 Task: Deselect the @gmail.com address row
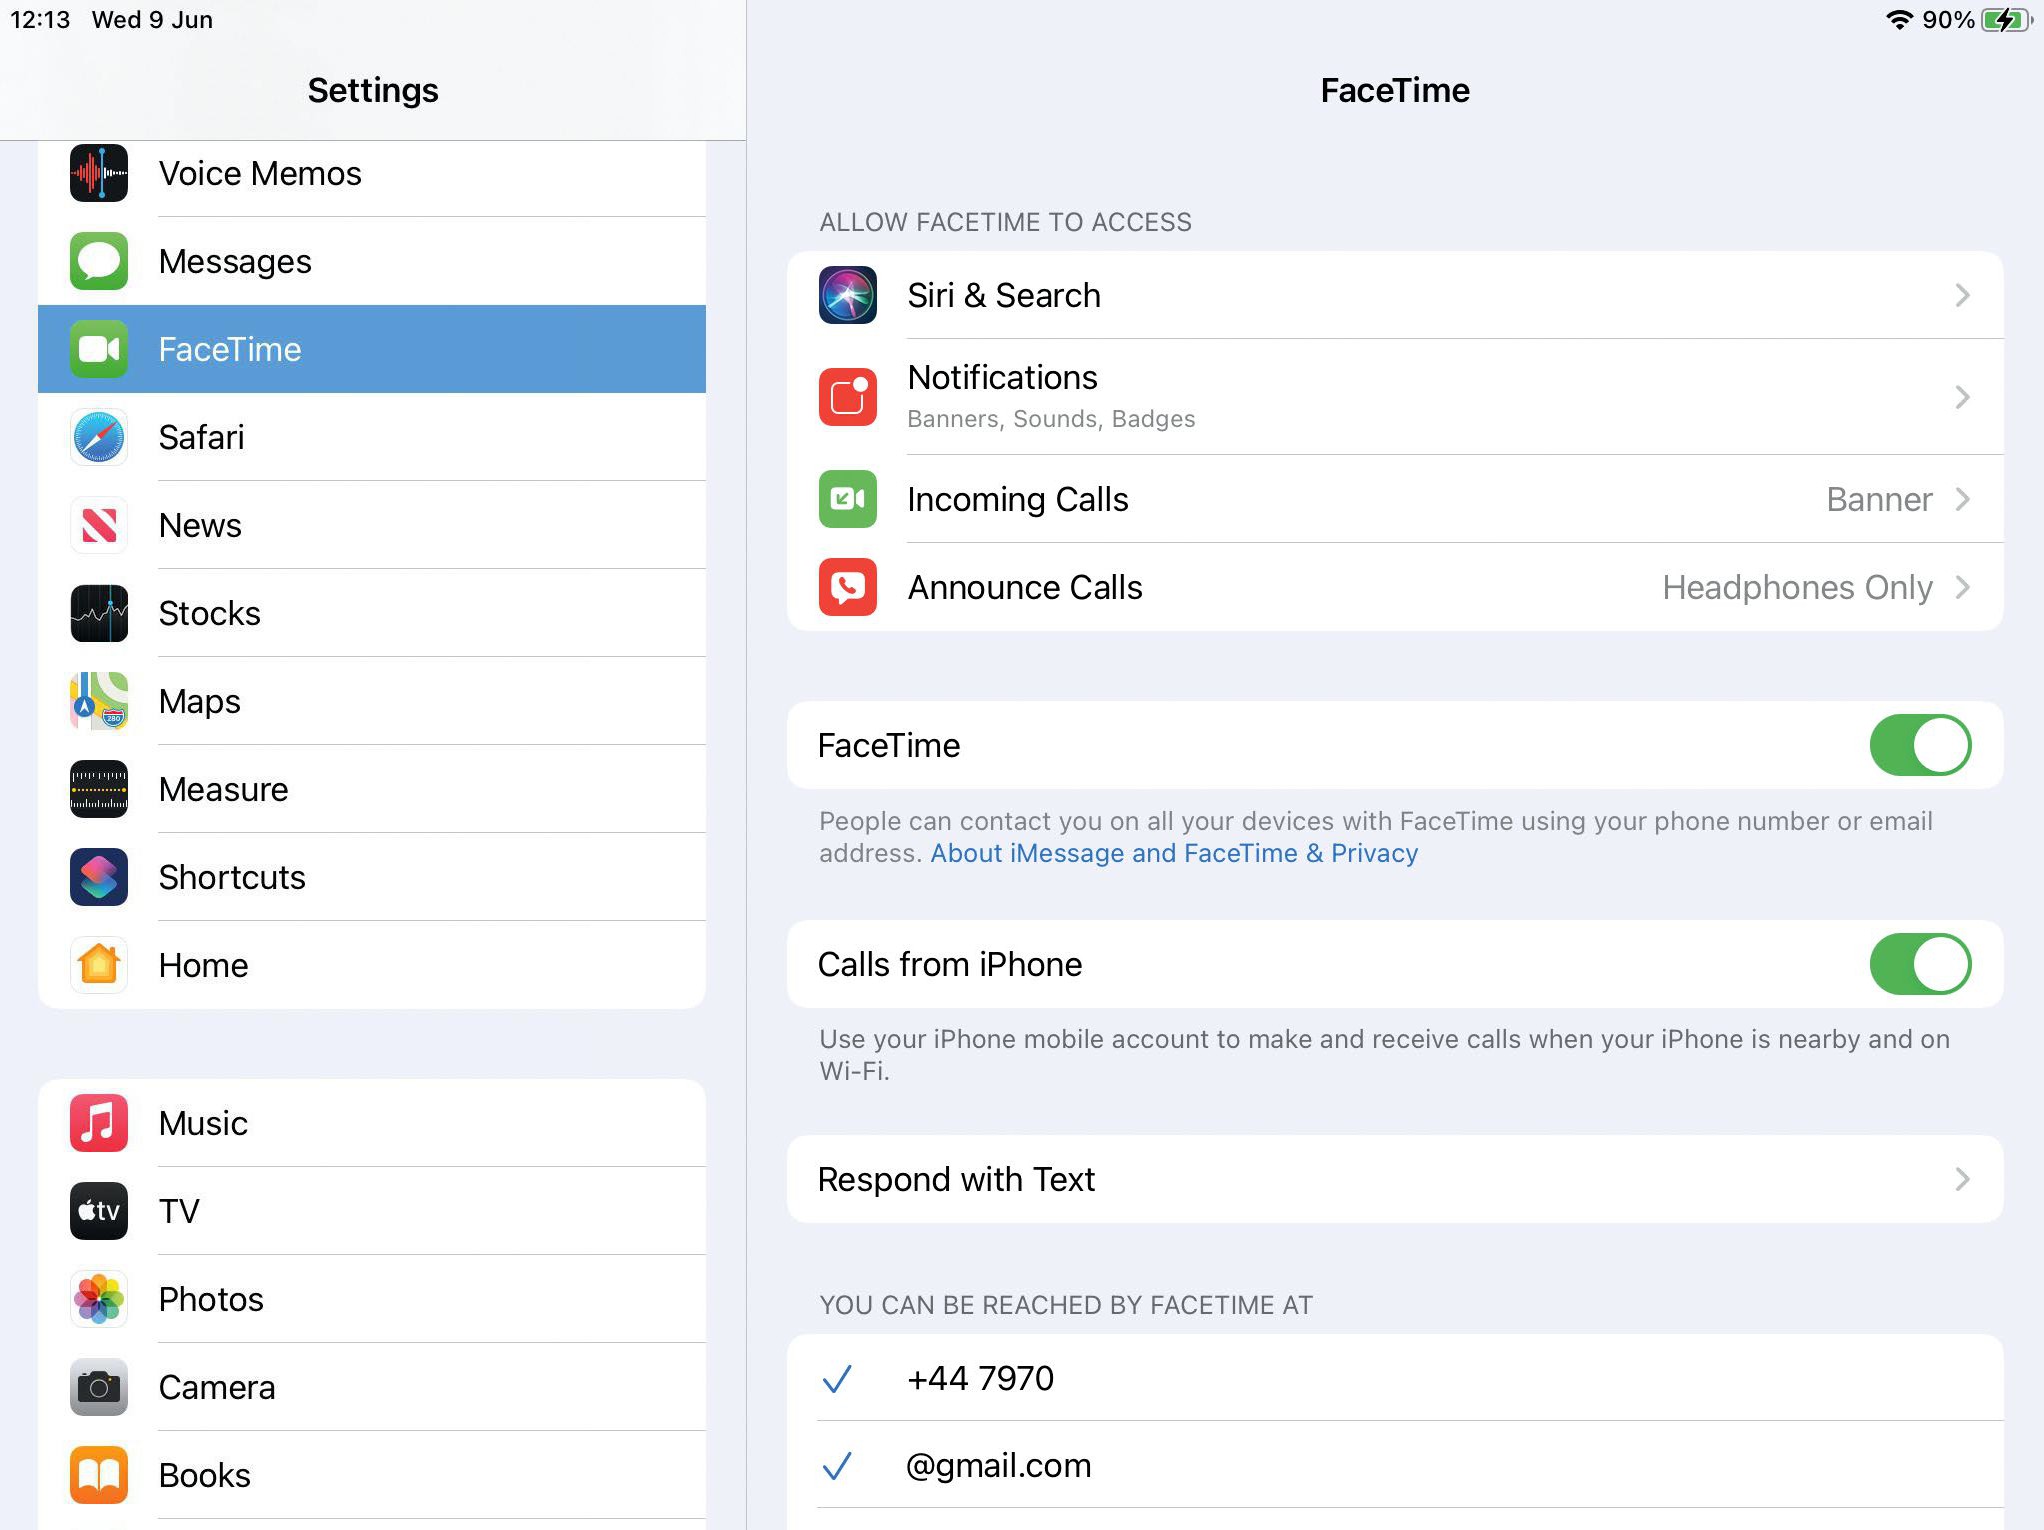[x=998, y=1465]
